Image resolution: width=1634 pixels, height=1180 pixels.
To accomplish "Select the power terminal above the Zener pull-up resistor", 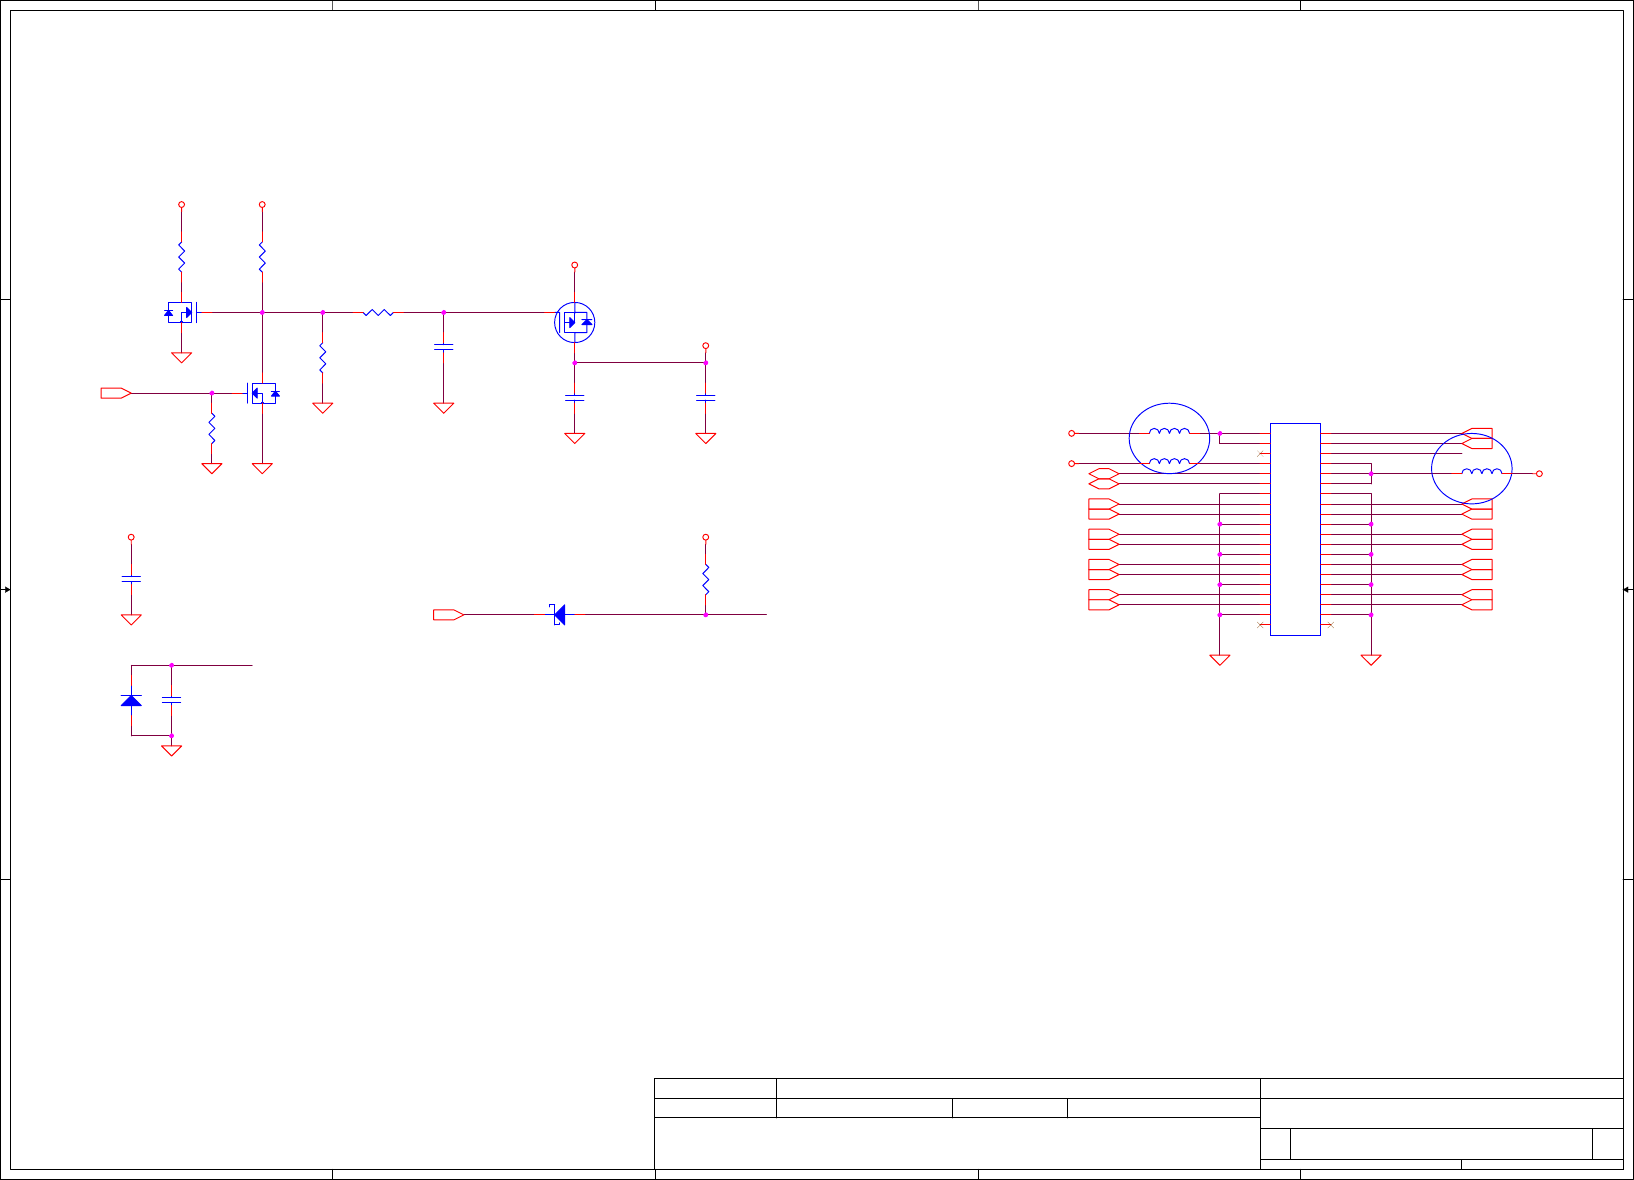I will (x=706, y=537).
